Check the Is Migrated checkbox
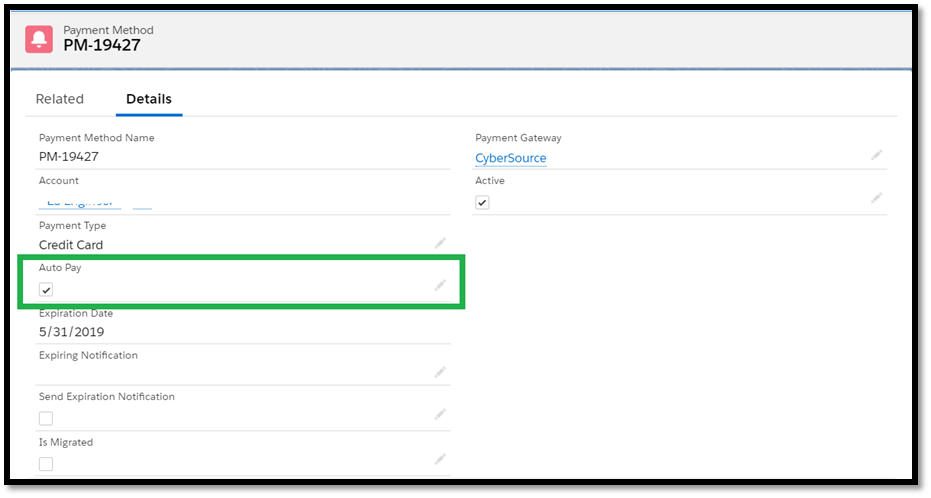 point(46,464)
